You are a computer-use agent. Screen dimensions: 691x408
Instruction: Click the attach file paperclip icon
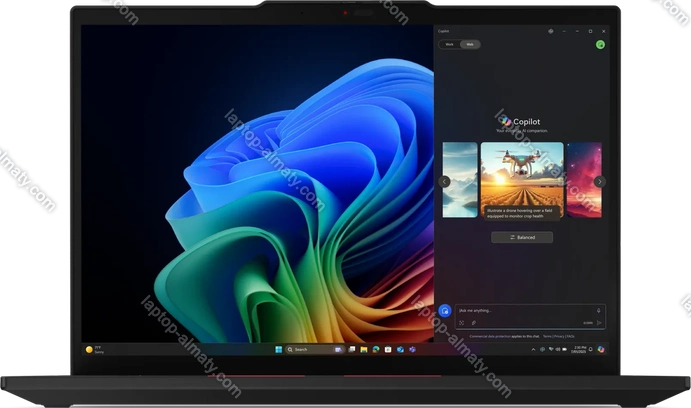pos(473,323)
